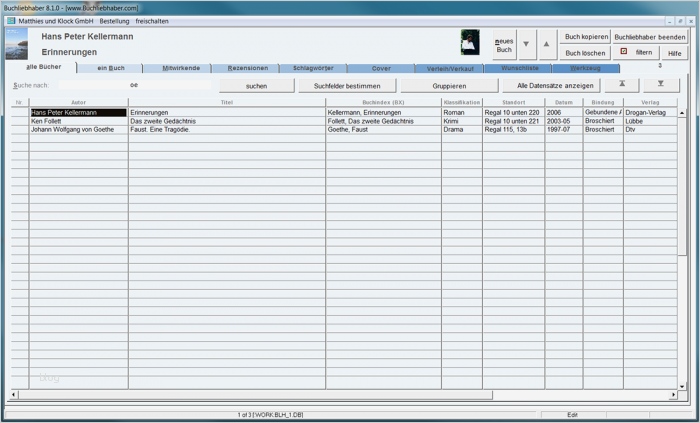This screenshot has height=423, width=700.
Task: Click the suchen button
Action: (257, 86)
